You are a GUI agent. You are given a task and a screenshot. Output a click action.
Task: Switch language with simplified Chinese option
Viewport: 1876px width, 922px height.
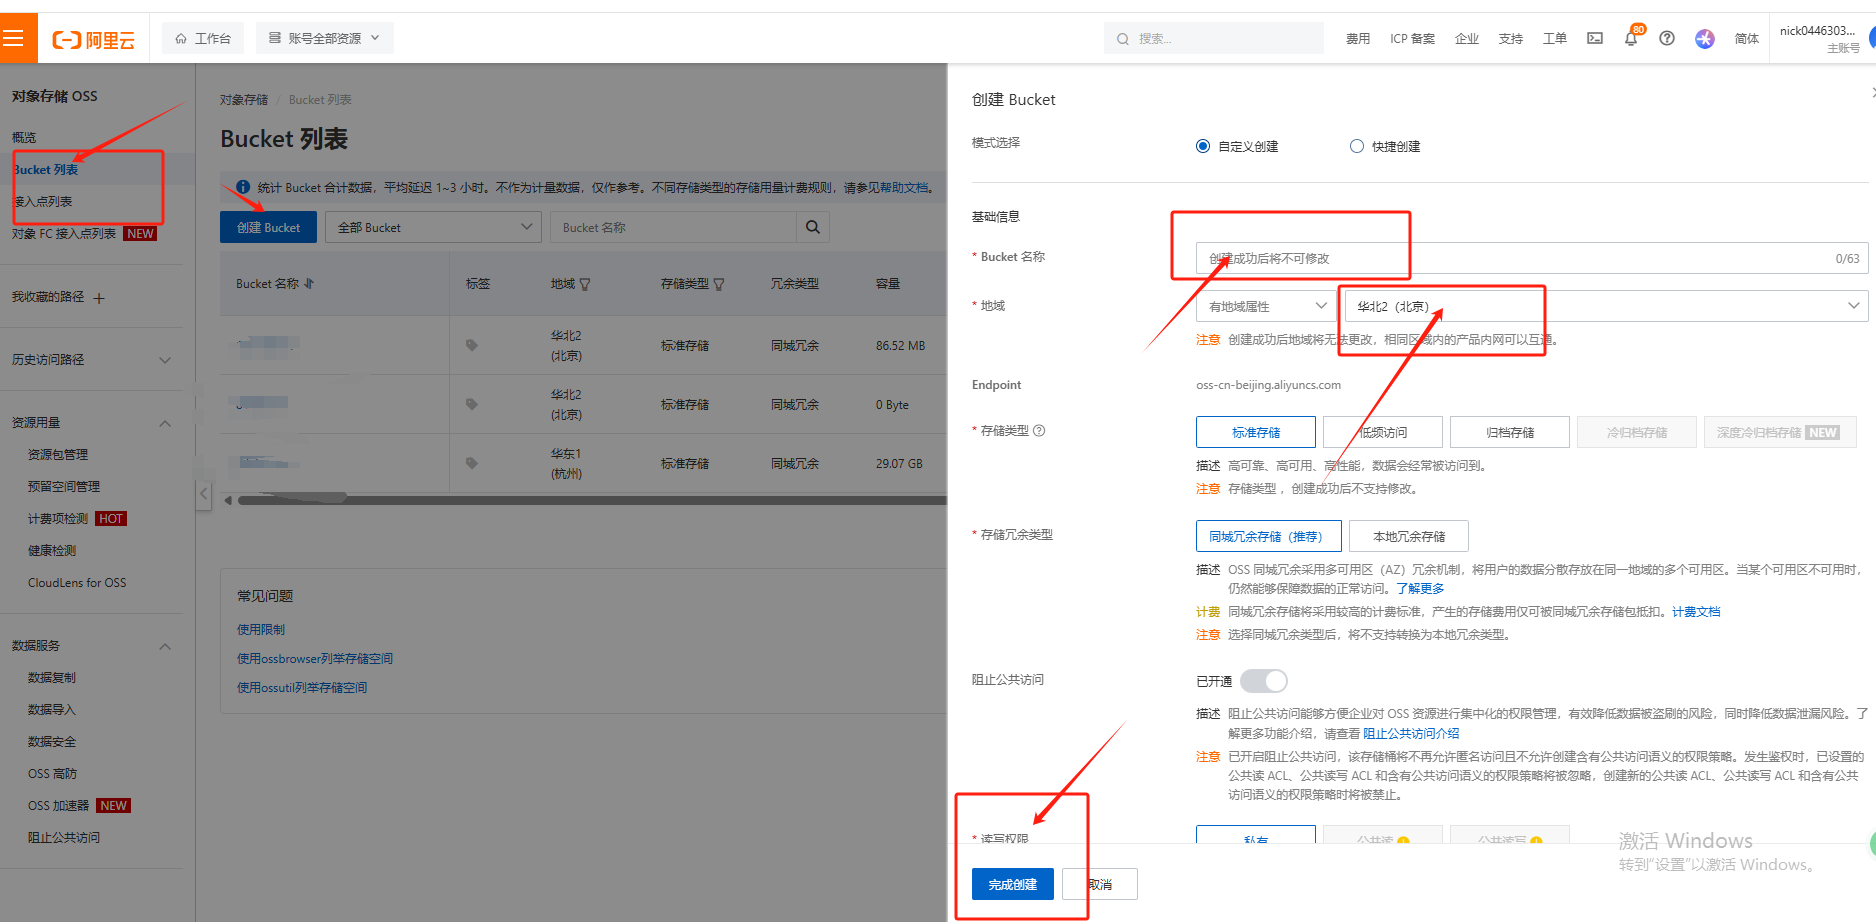(1747, 38)
